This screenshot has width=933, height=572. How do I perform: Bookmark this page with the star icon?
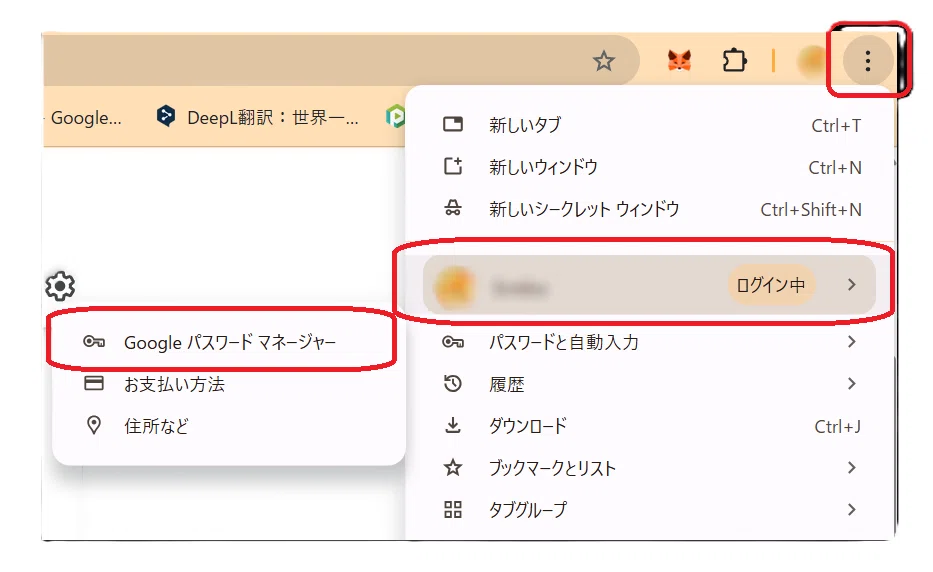point(603,61)
